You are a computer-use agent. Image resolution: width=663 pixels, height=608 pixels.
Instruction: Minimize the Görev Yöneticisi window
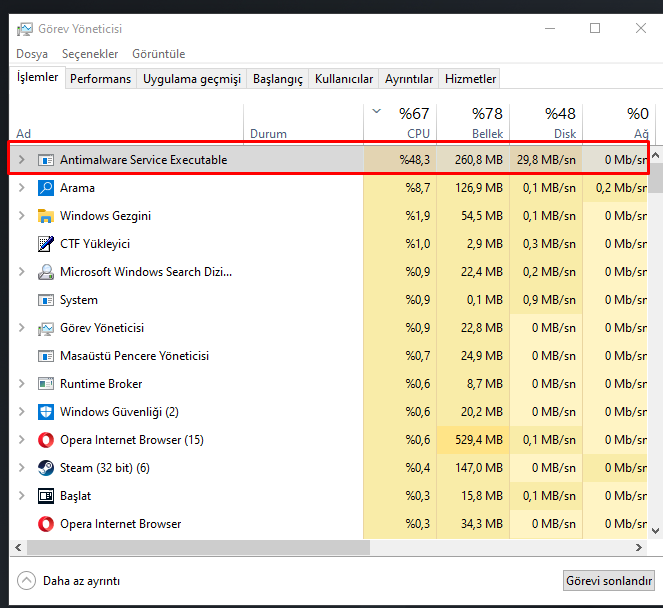pos(550,28)
